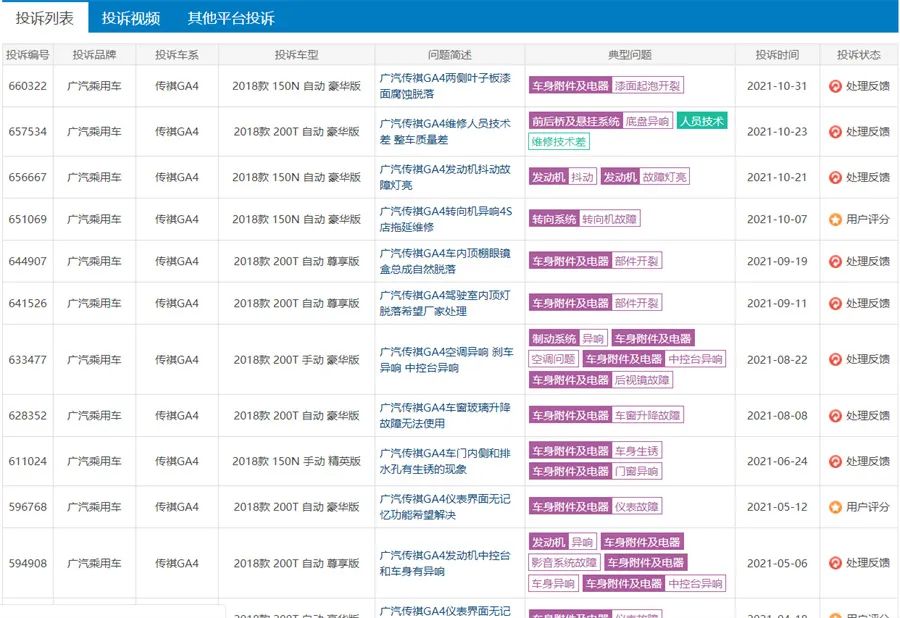Click status icon for complaint 633477
This screenshot has height=618, width=900.
[x=835, y=359]
